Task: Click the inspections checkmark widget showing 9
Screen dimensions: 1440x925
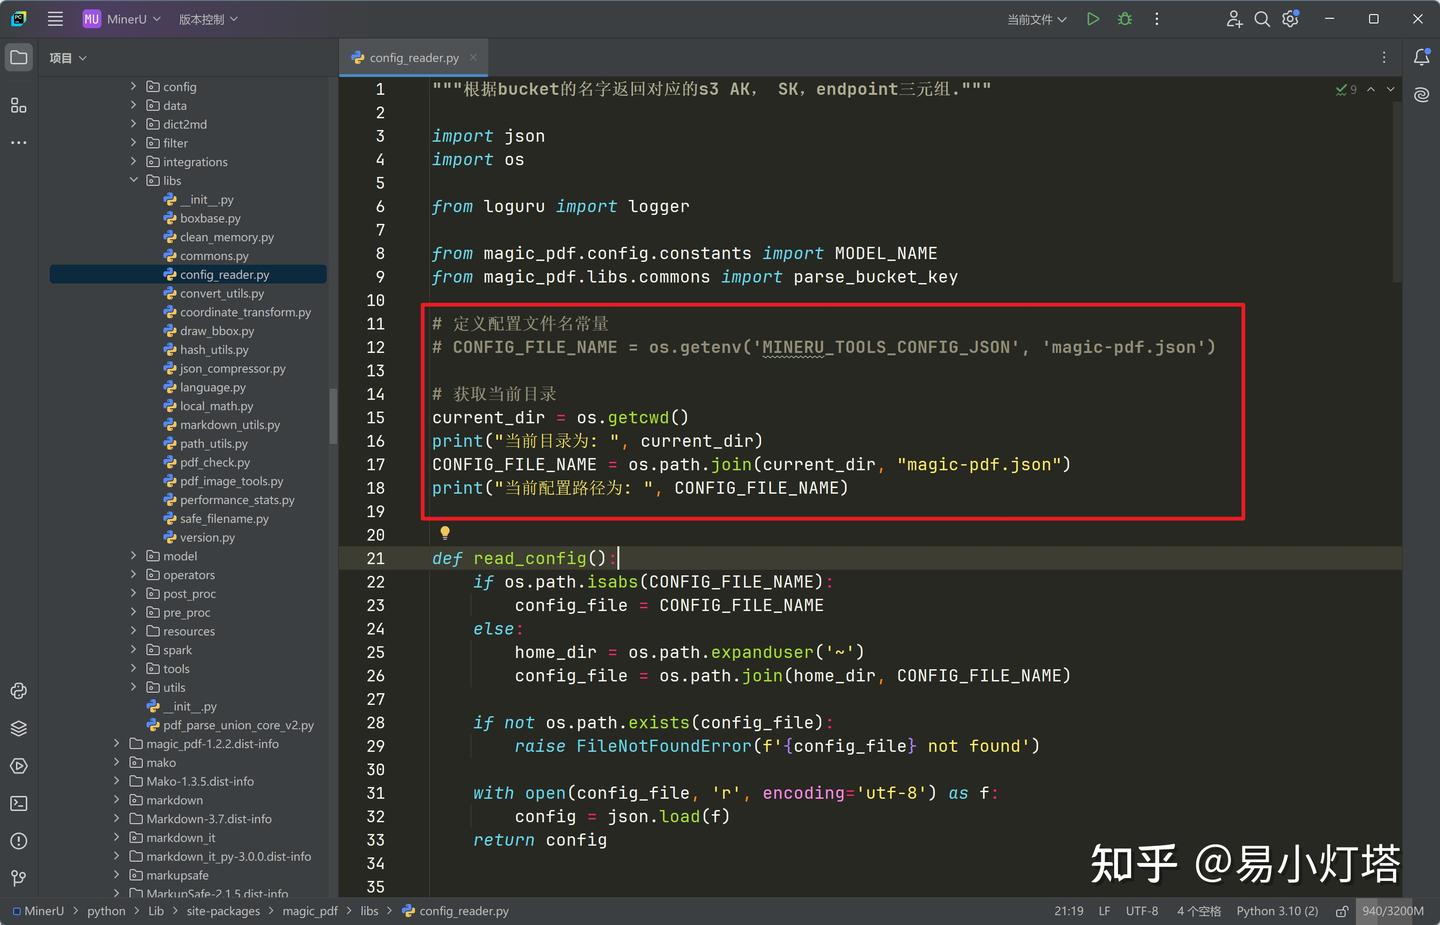Action: 1346,89
